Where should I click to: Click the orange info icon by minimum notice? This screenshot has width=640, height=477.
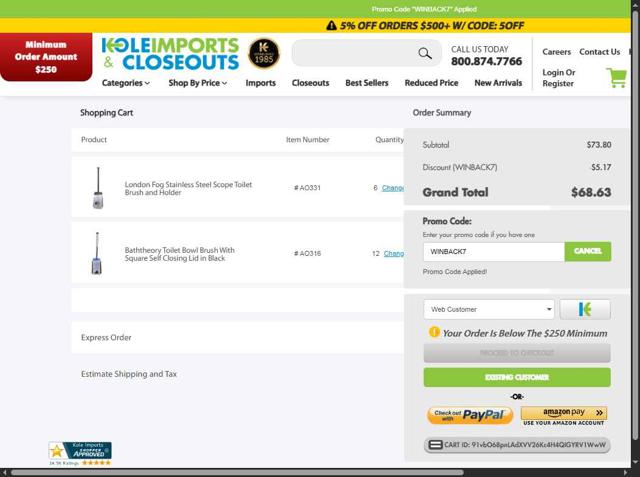pos(434,332)
